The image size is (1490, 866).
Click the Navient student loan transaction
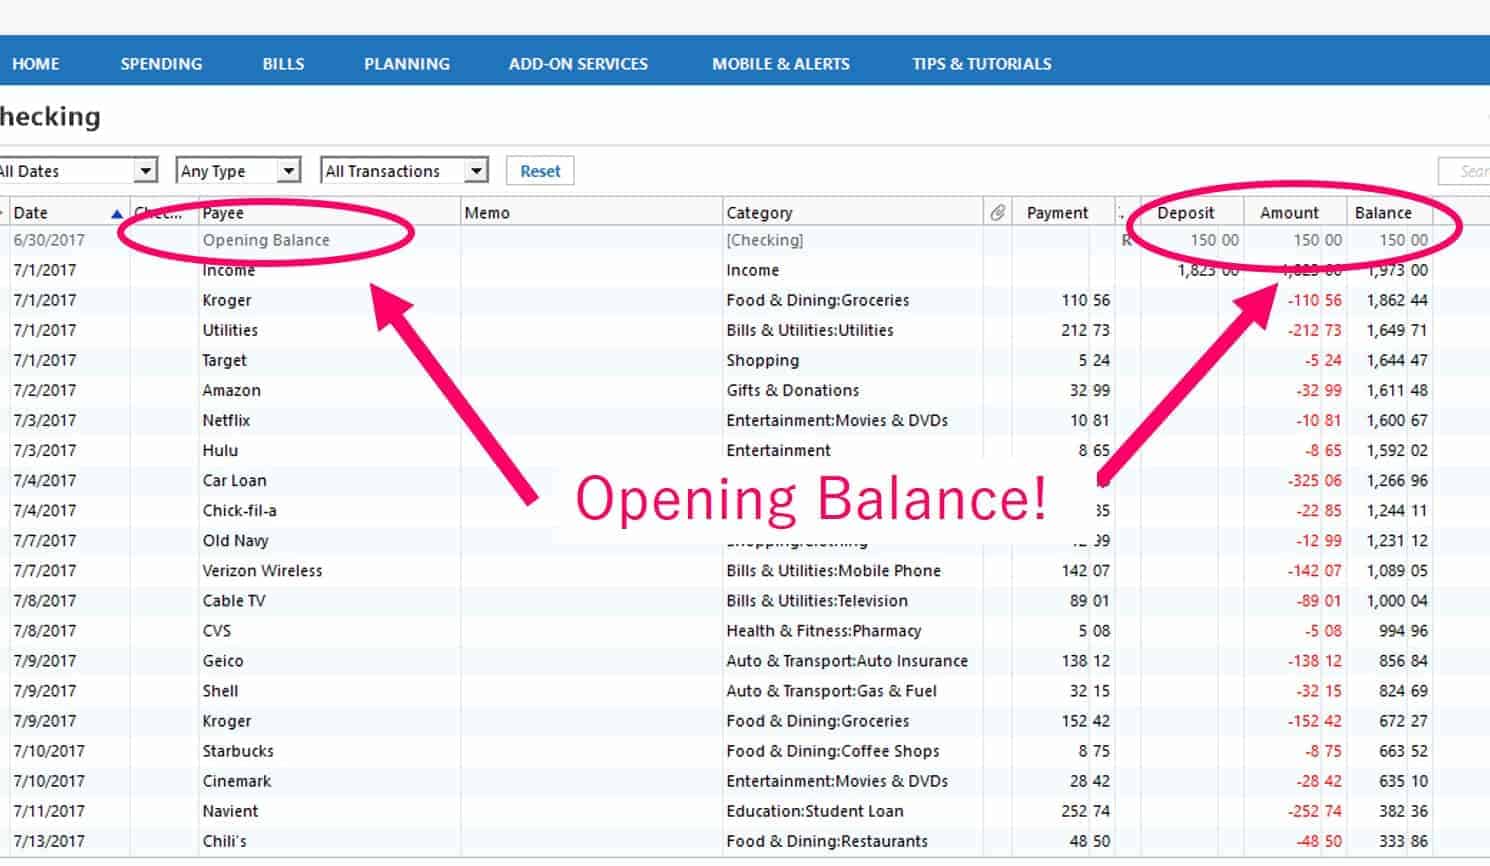[231, 811]
